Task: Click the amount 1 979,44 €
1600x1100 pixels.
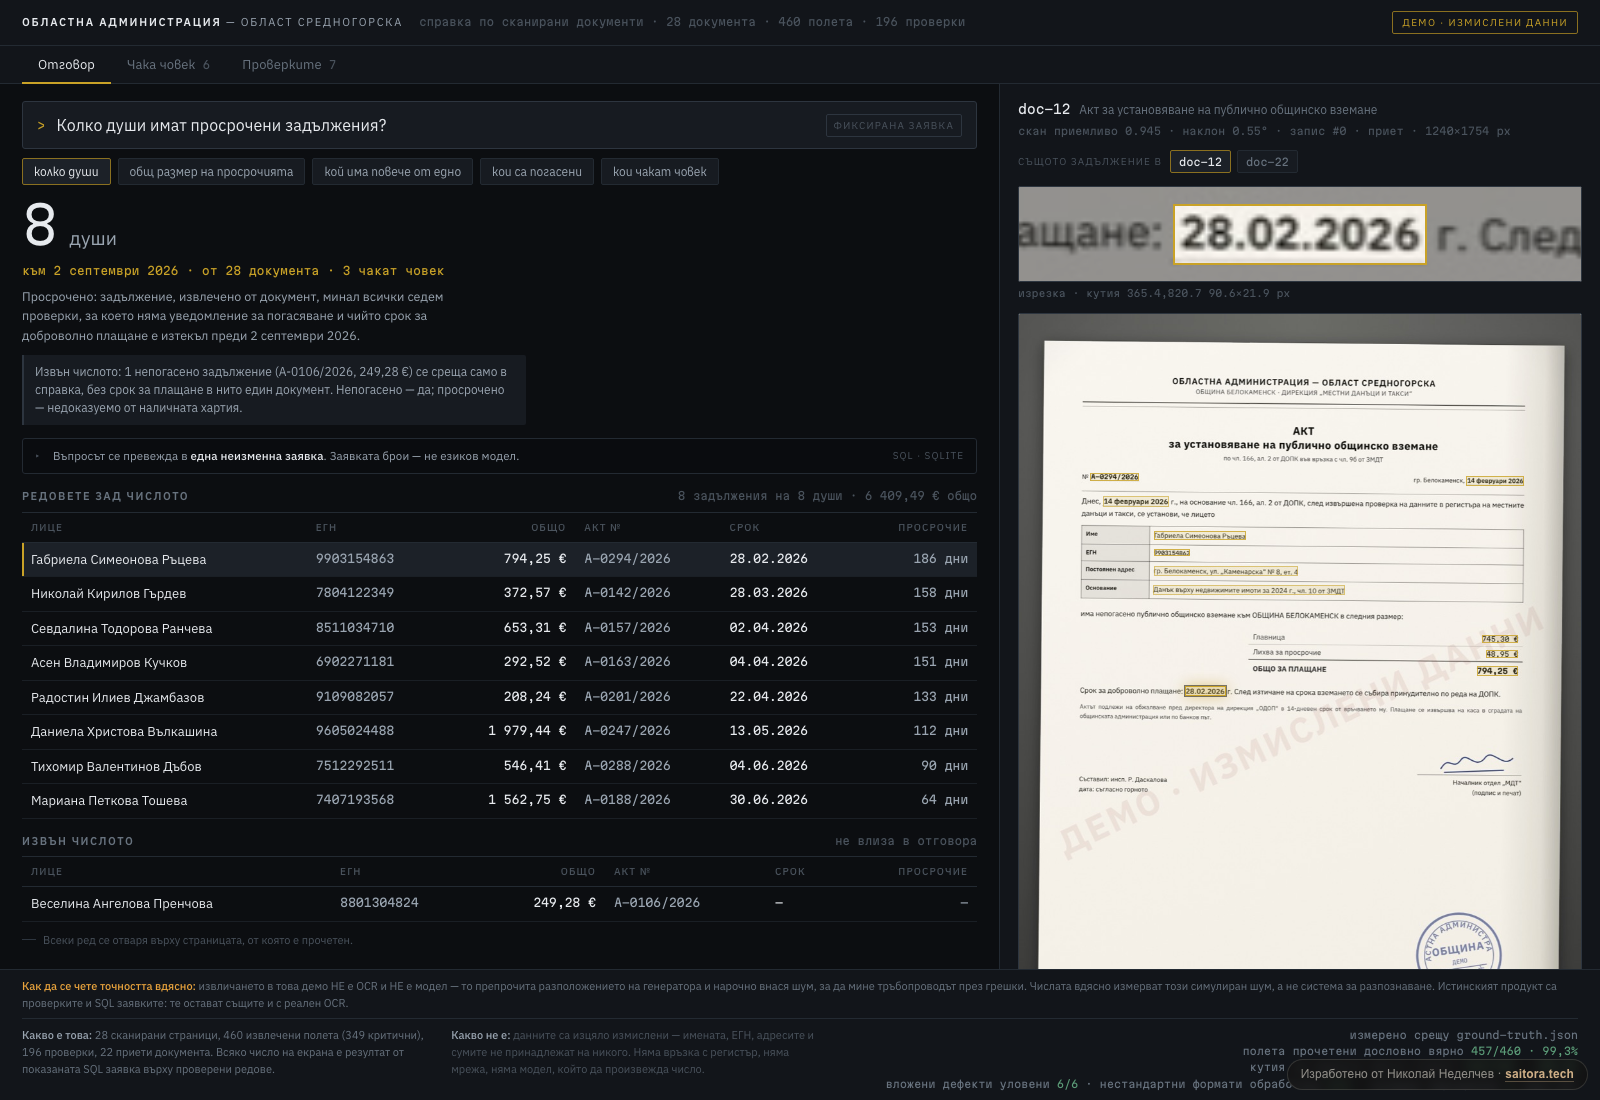Action: pos(527,731)
